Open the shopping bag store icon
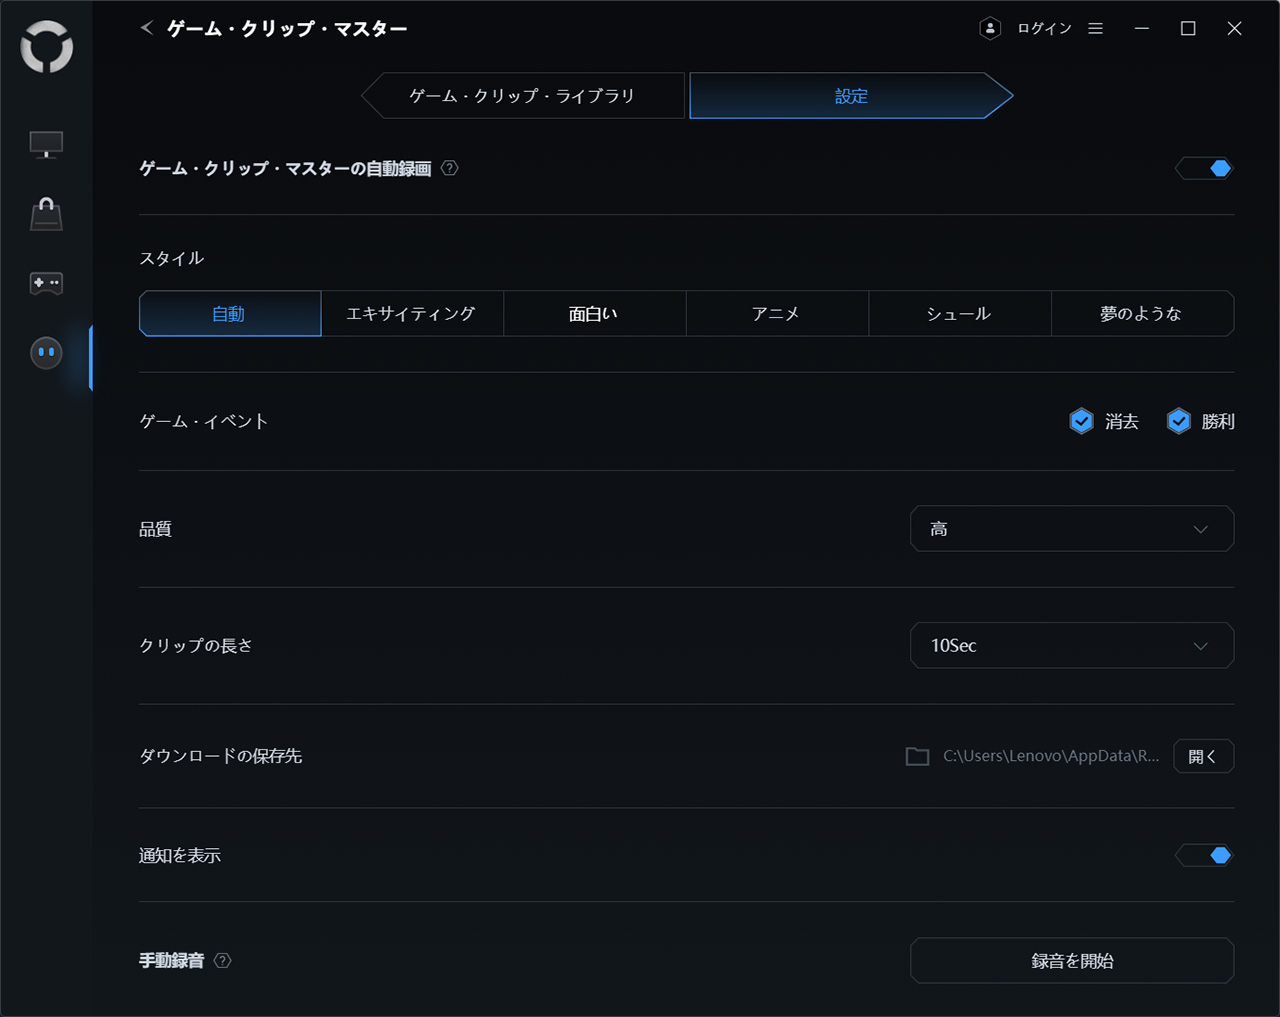Image resolution: width=1280 pixels, height=1017 pixels. tap(46, 214)
